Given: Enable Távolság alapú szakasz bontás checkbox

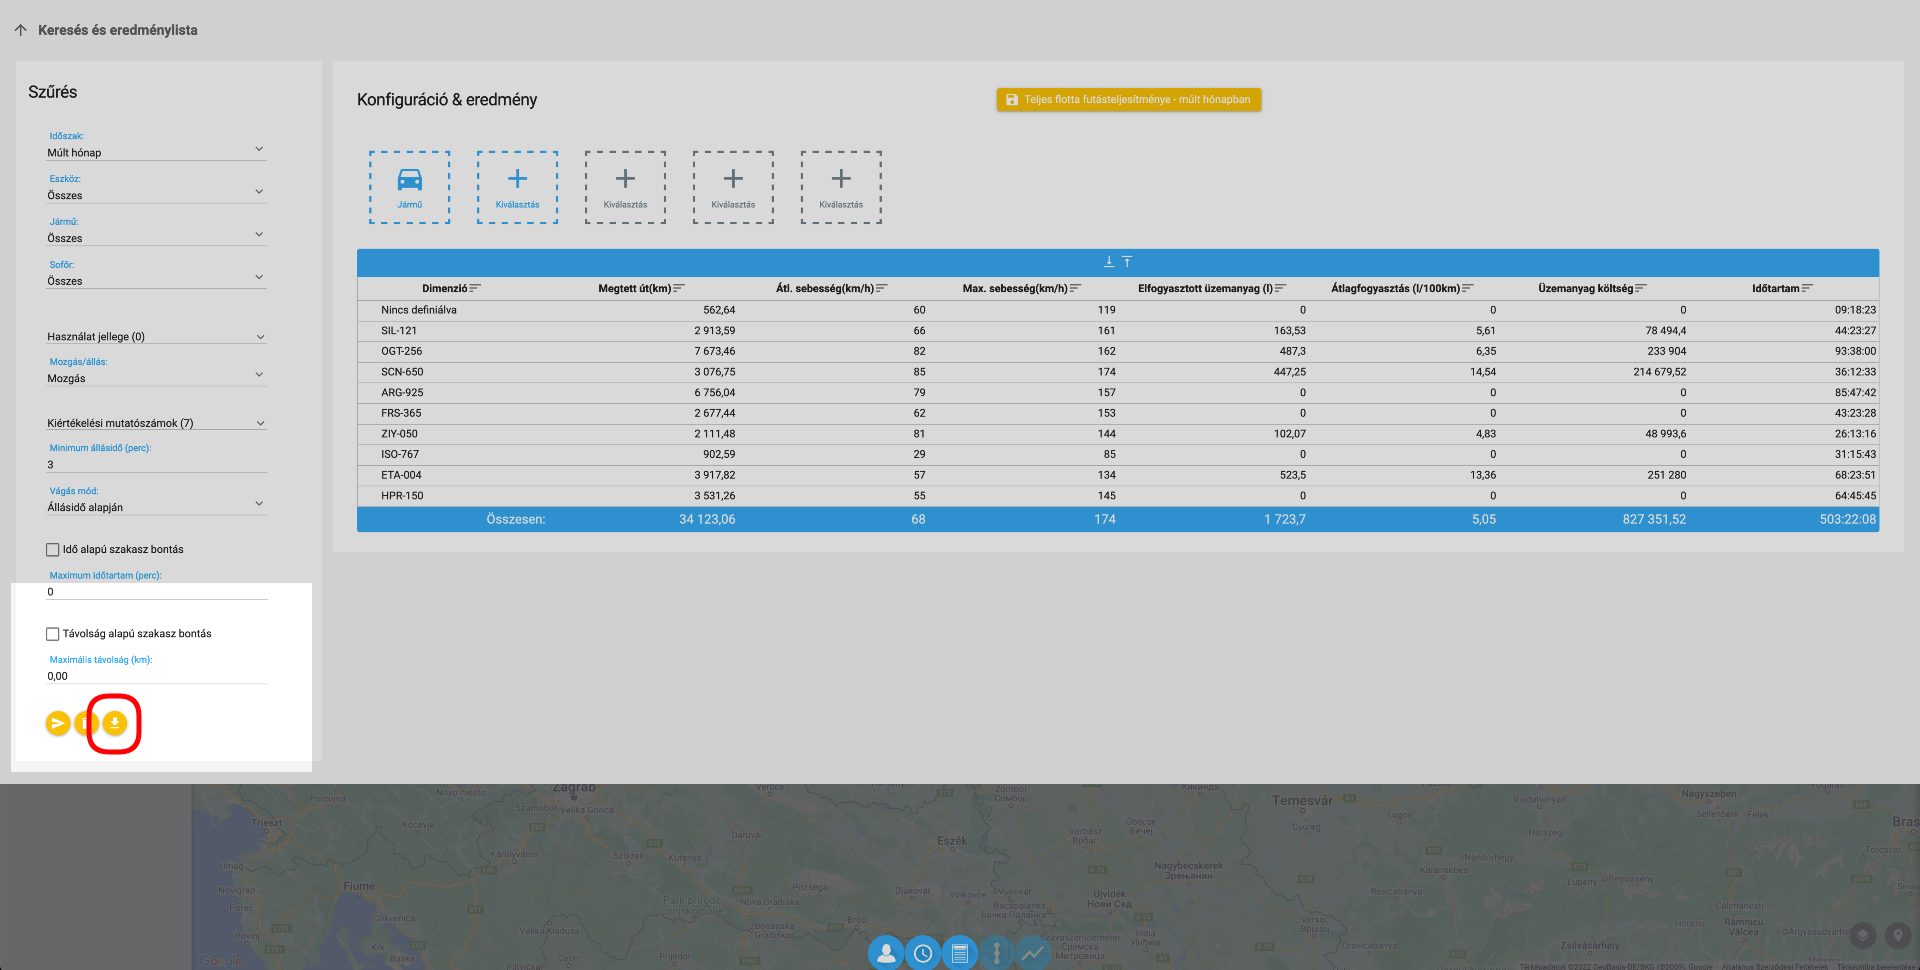Looking at the screenshot, I should 53,634.
